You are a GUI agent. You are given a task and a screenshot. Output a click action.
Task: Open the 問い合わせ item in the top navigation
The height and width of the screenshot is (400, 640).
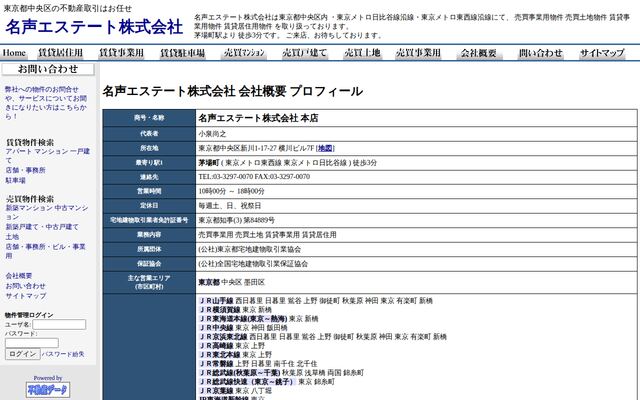pos(540,53)
